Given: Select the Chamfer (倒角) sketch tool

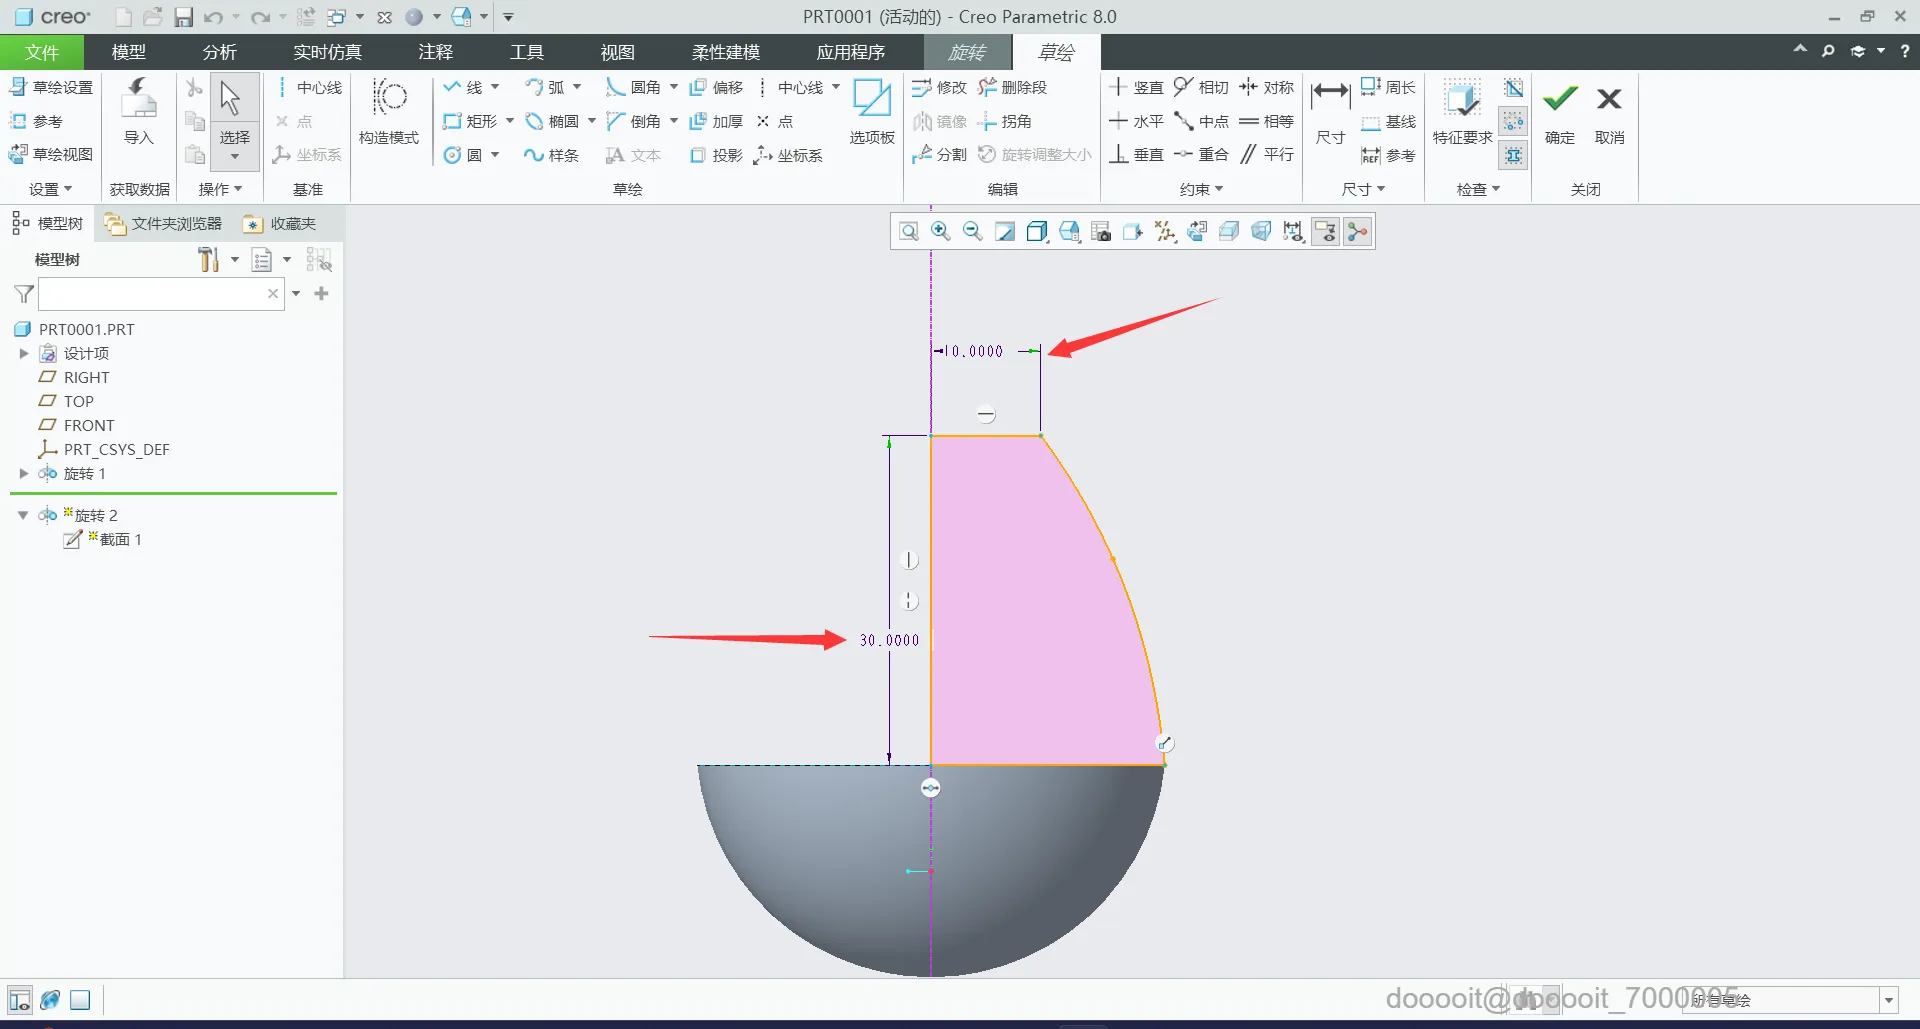Looking at the screenshot, I should 634,122.
